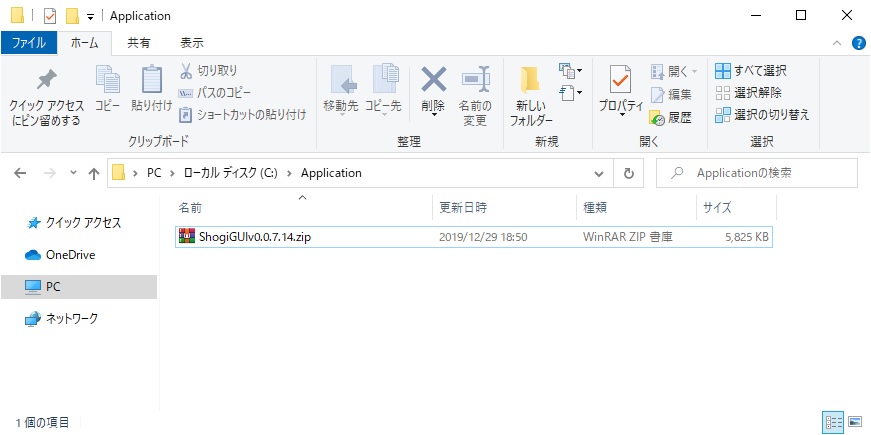Refresh the current folder
The image size is (871, 435).
coord(629,173)
